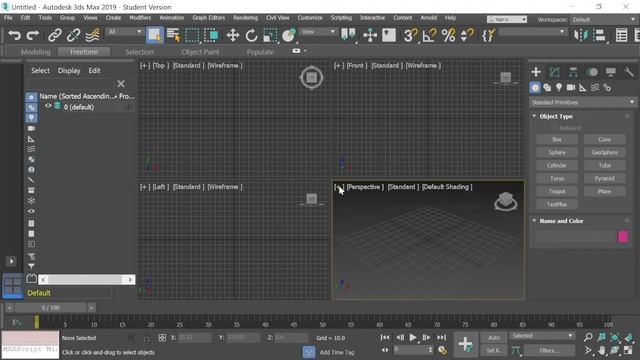Open the Modify tab in Command Panel

(x=555, y=72)
